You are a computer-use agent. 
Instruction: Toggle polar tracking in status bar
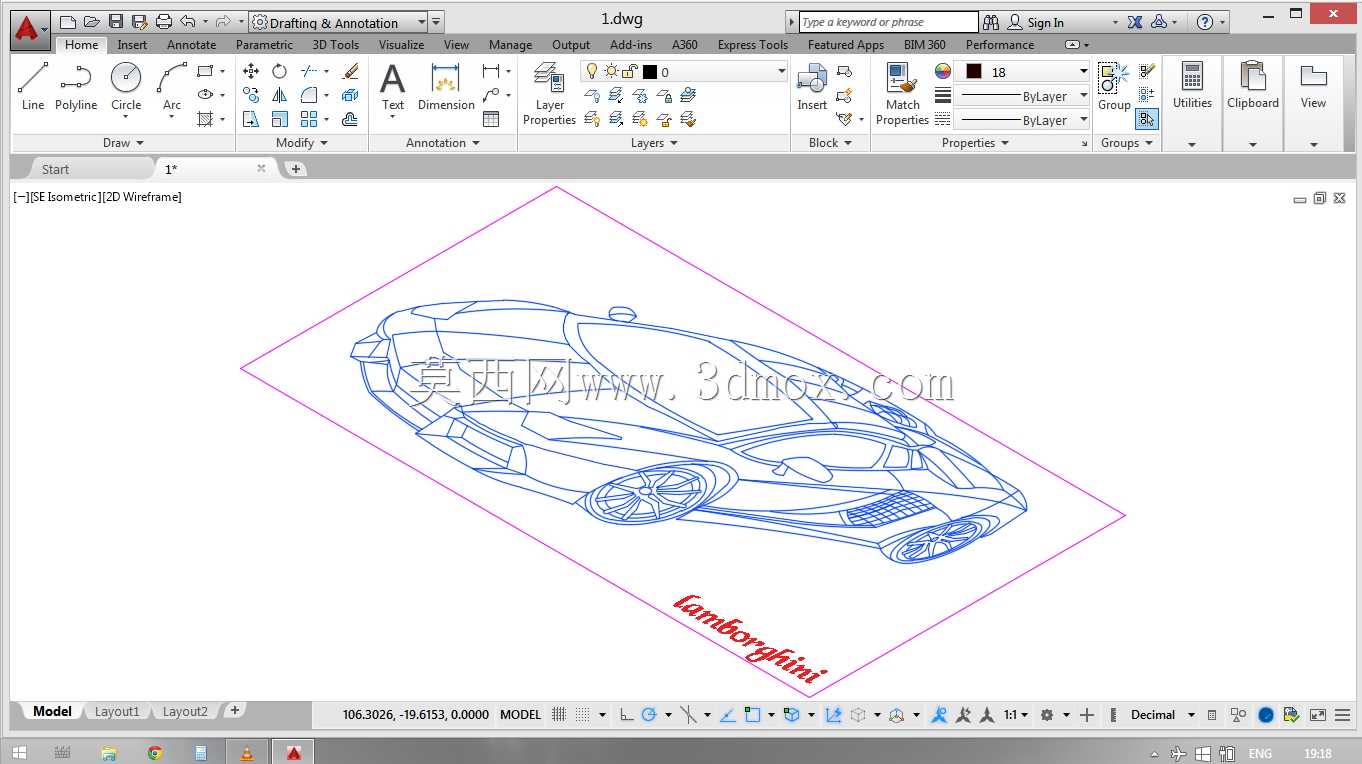[649, 714]
